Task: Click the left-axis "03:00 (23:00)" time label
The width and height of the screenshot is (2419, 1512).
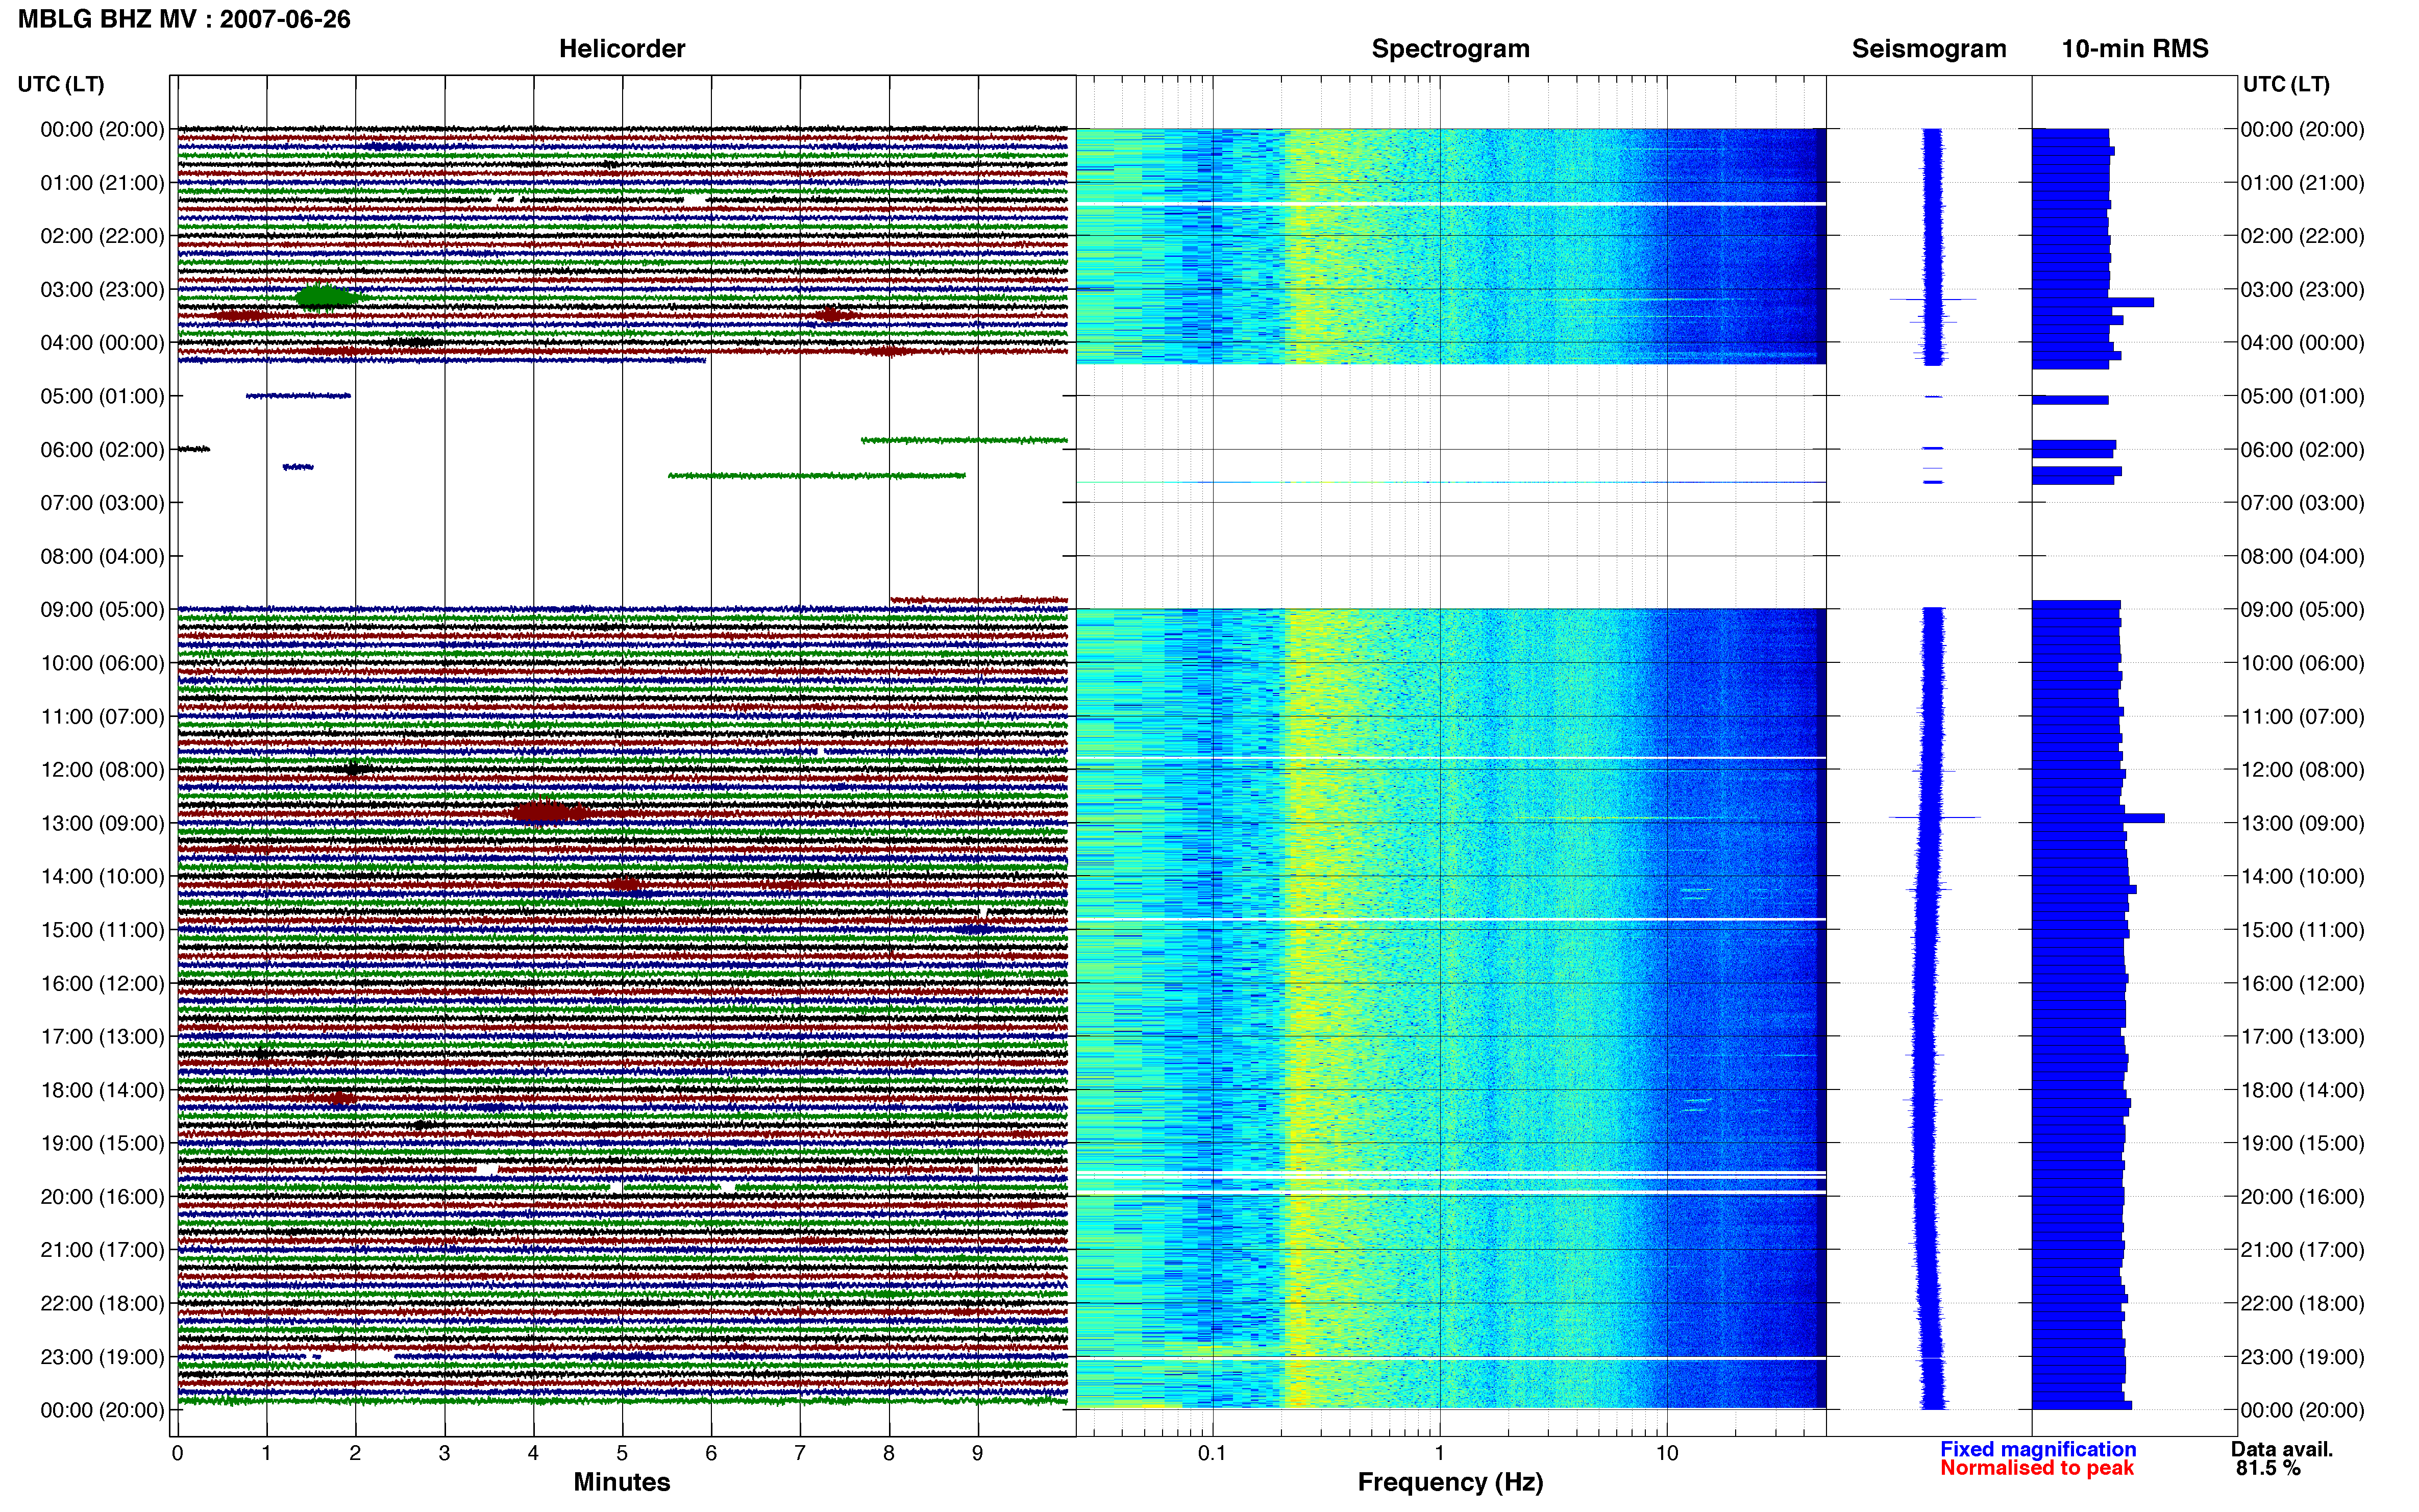Action: point(102,290)
